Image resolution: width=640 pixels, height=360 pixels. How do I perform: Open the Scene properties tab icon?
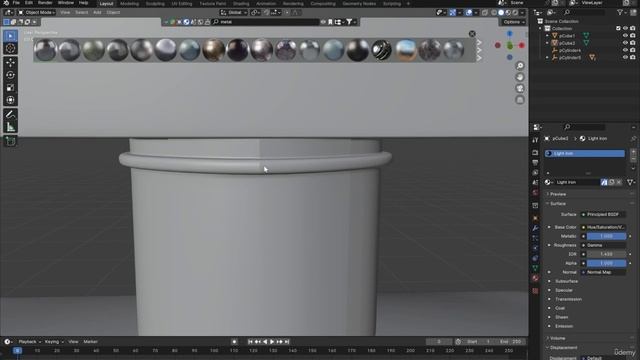pyautogui.click(x=535, y=182)
